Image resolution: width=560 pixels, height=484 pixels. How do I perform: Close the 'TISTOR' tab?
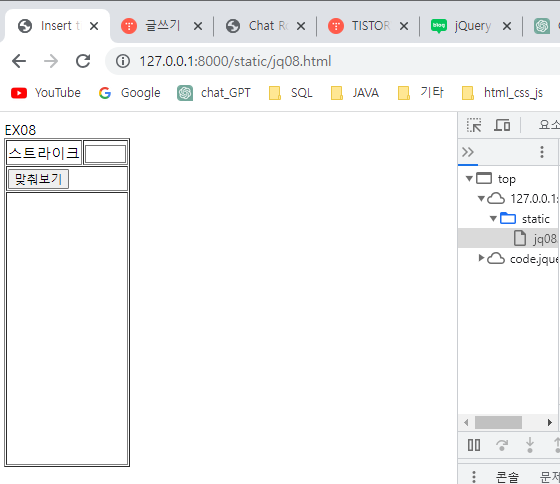click(404, 26)
